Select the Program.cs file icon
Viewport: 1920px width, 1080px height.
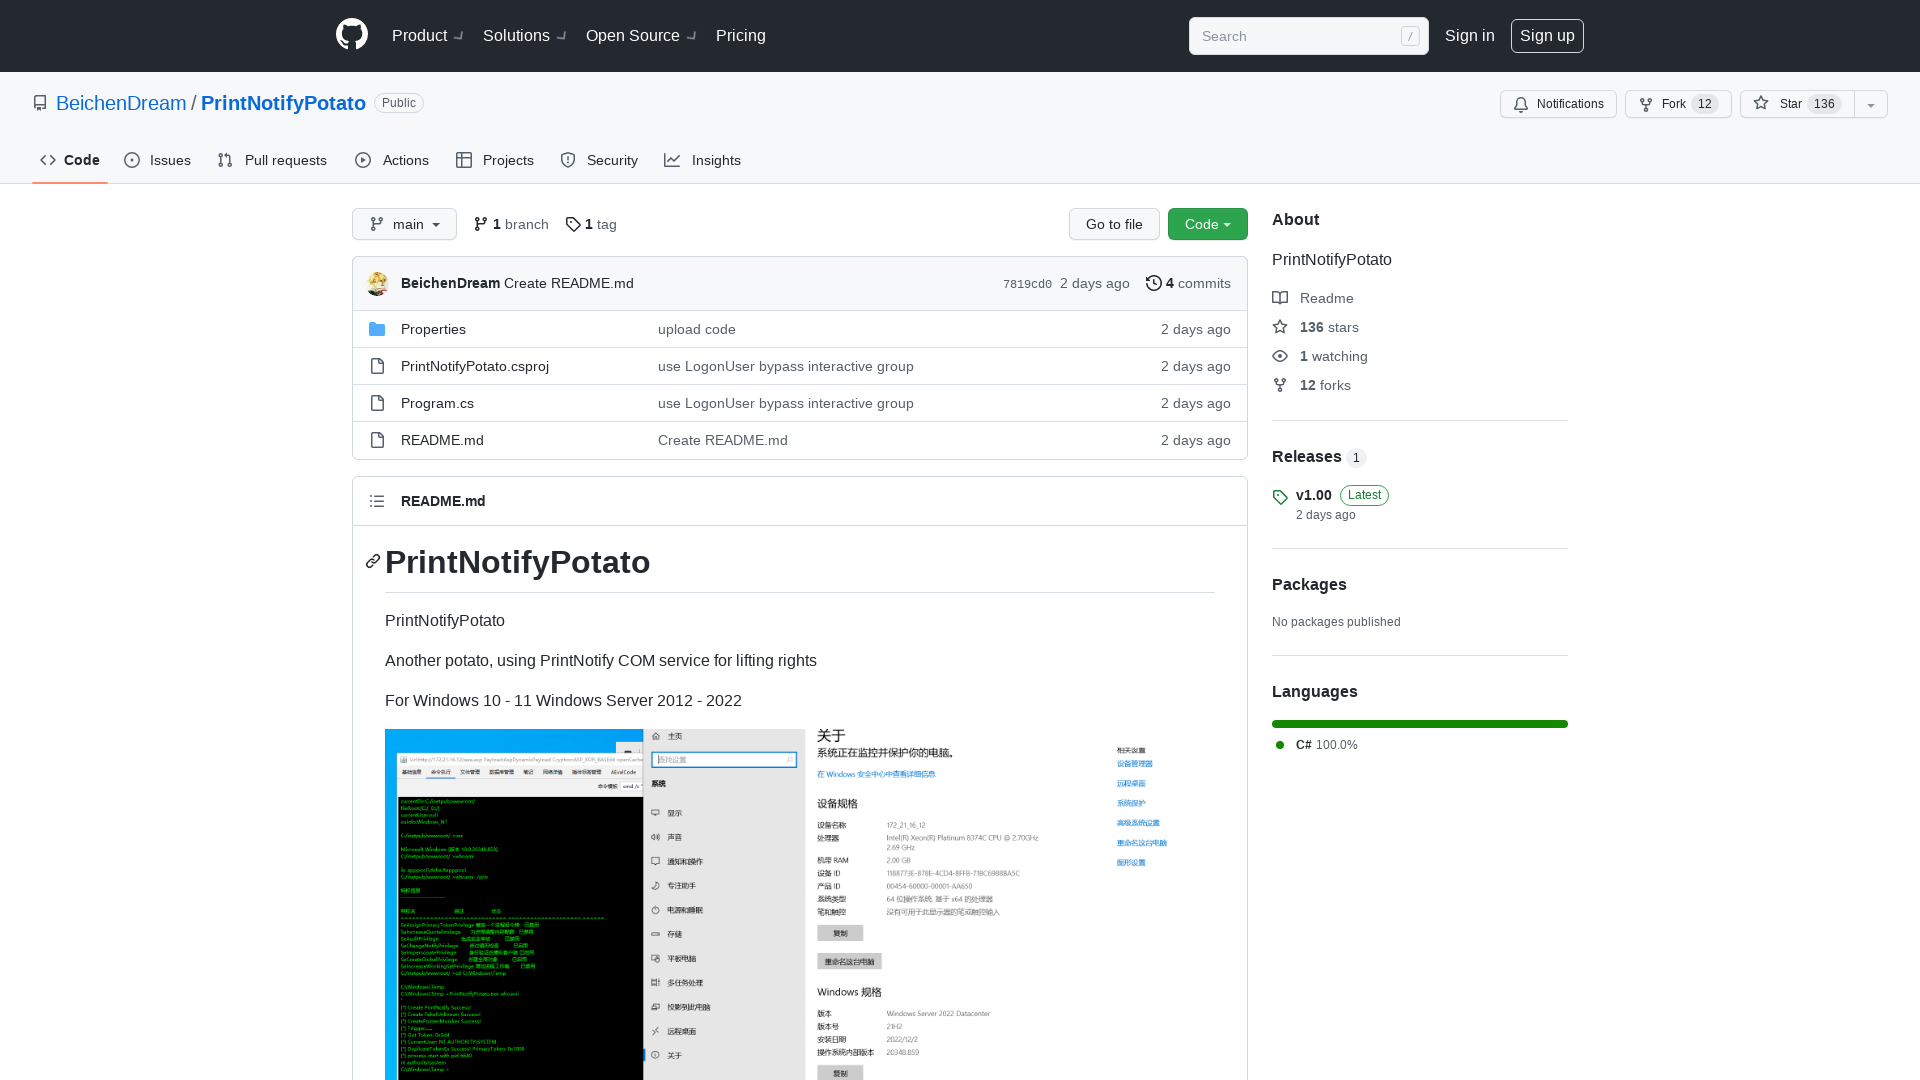point(377,403)
